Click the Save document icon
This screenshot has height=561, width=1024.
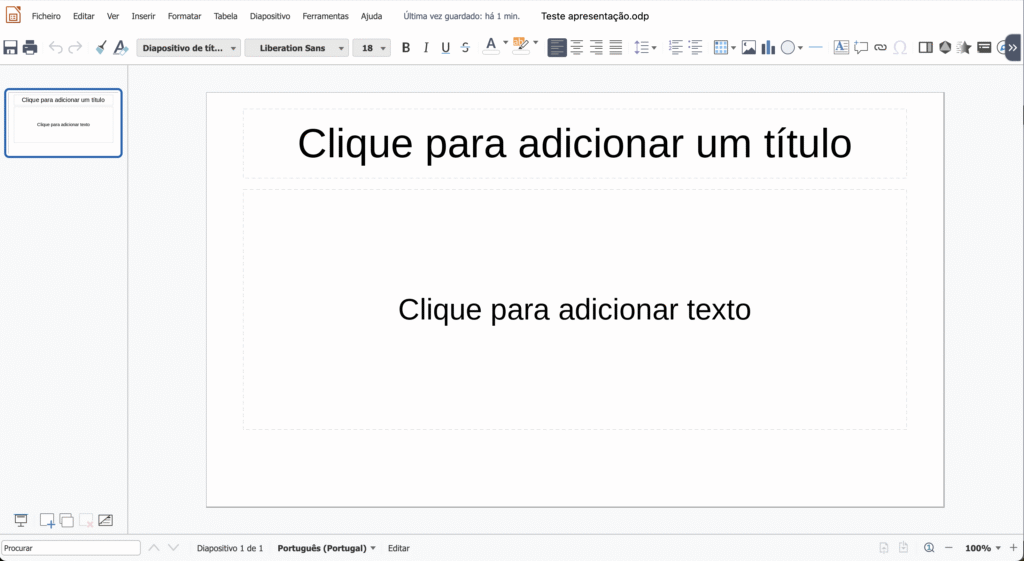(x=11, y=47)
